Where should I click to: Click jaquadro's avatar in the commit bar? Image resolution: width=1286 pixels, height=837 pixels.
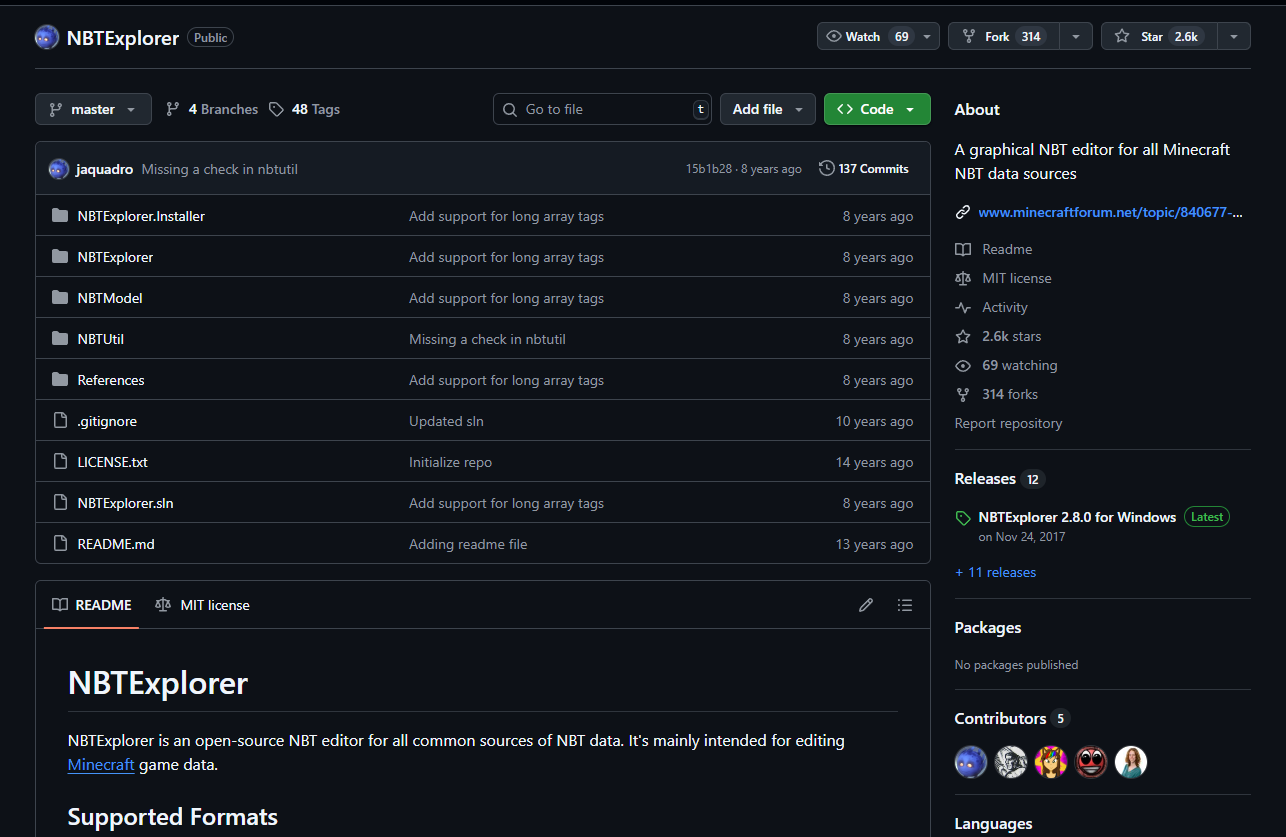pos(59,169)
